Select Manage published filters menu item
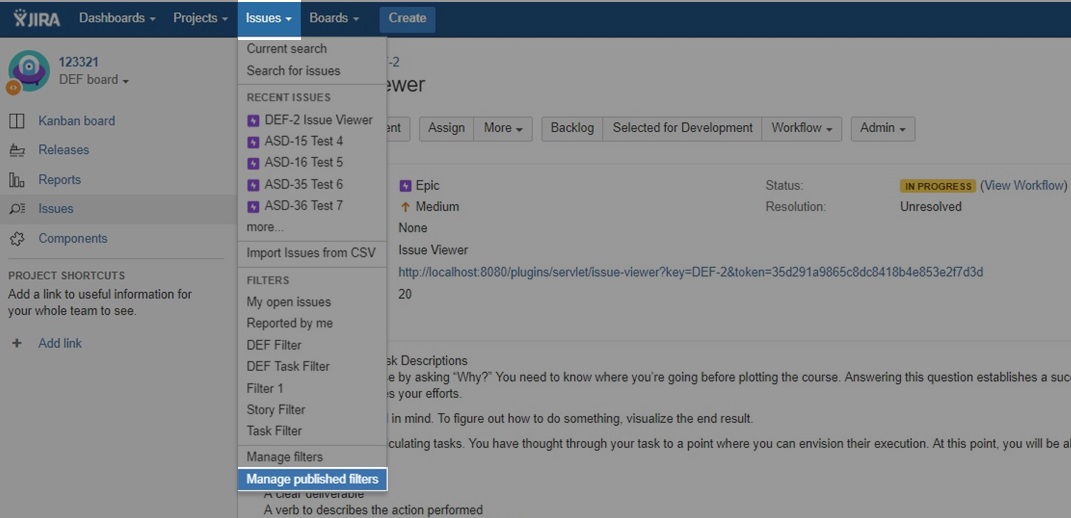The height and width of the screenshot is (518, 1071). tap(312, 479)
